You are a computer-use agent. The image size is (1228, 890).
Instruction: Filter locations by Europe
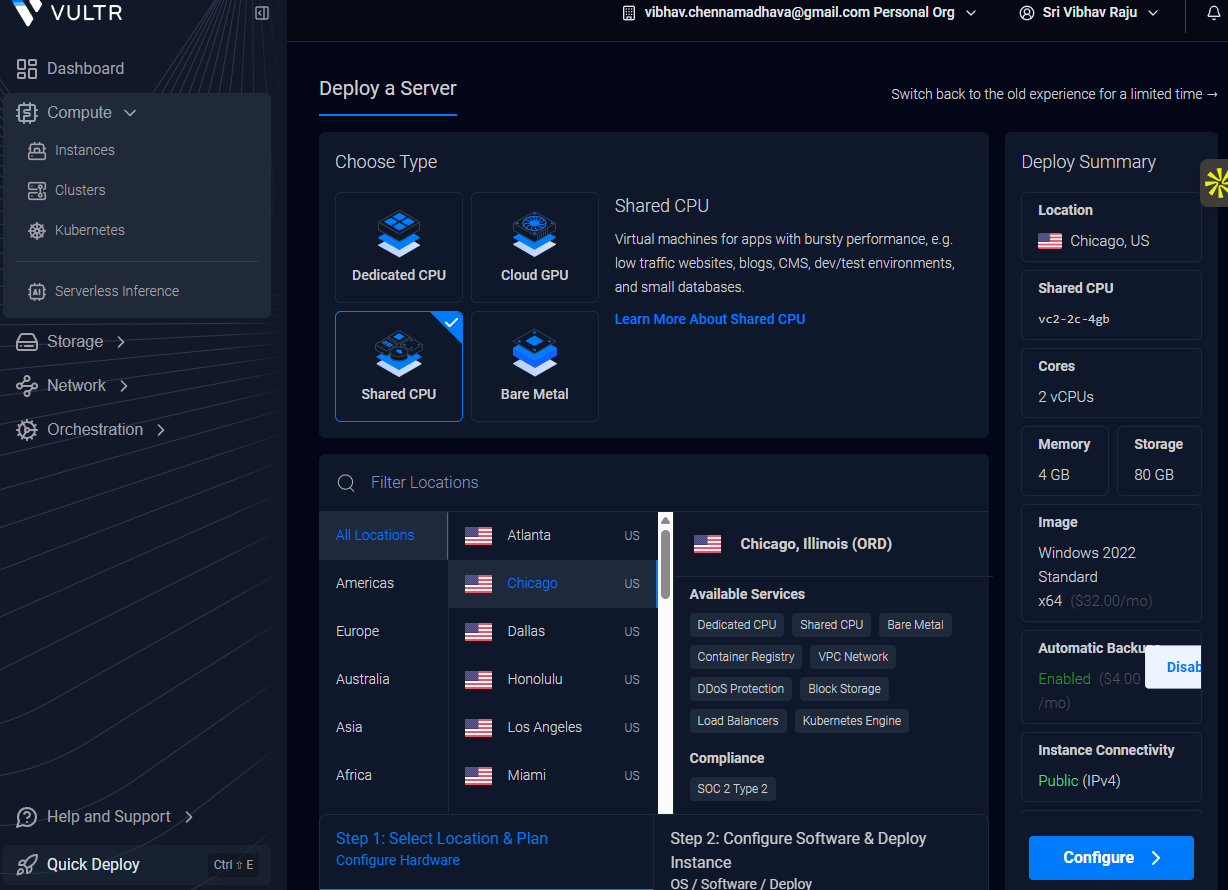coord(383,631)
